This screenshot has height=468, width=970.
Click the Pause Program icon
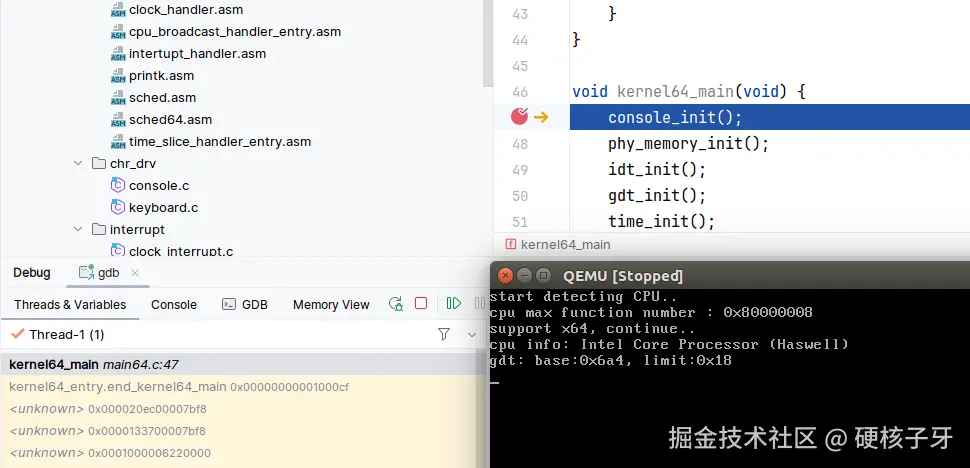coord(479,304)
